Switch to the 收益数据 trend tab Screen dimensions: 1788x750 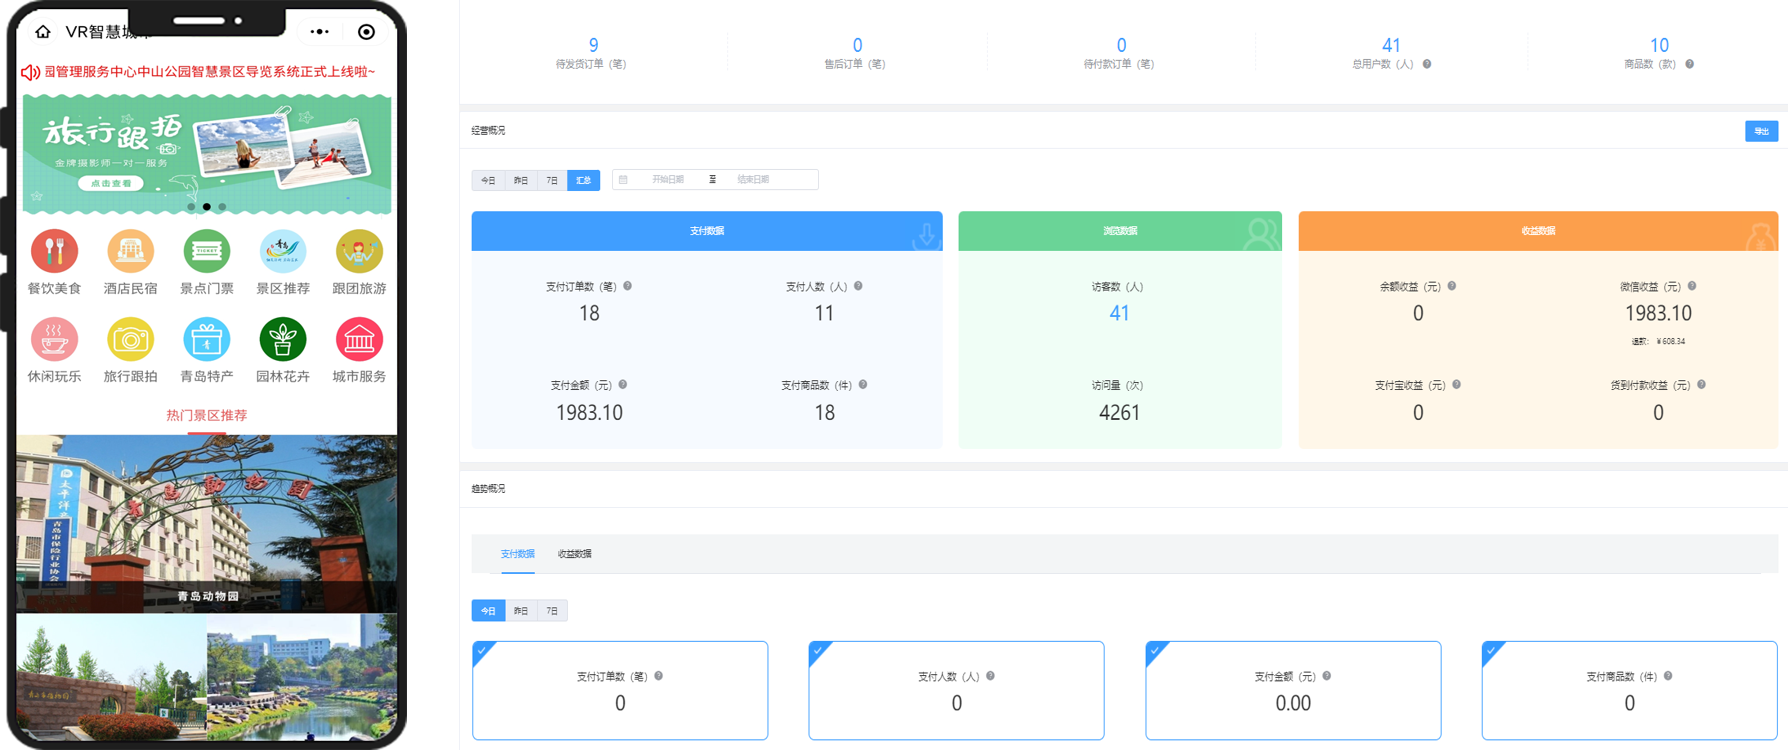(x=574, y=554)
